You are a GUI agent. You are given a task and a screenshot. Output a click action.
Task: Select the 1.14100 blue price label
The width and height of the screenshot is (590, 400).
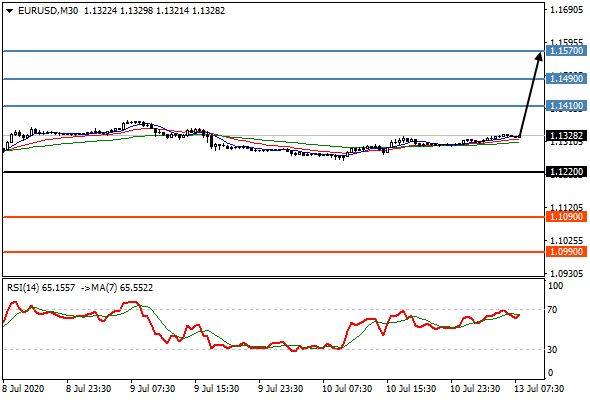point(566,106)
